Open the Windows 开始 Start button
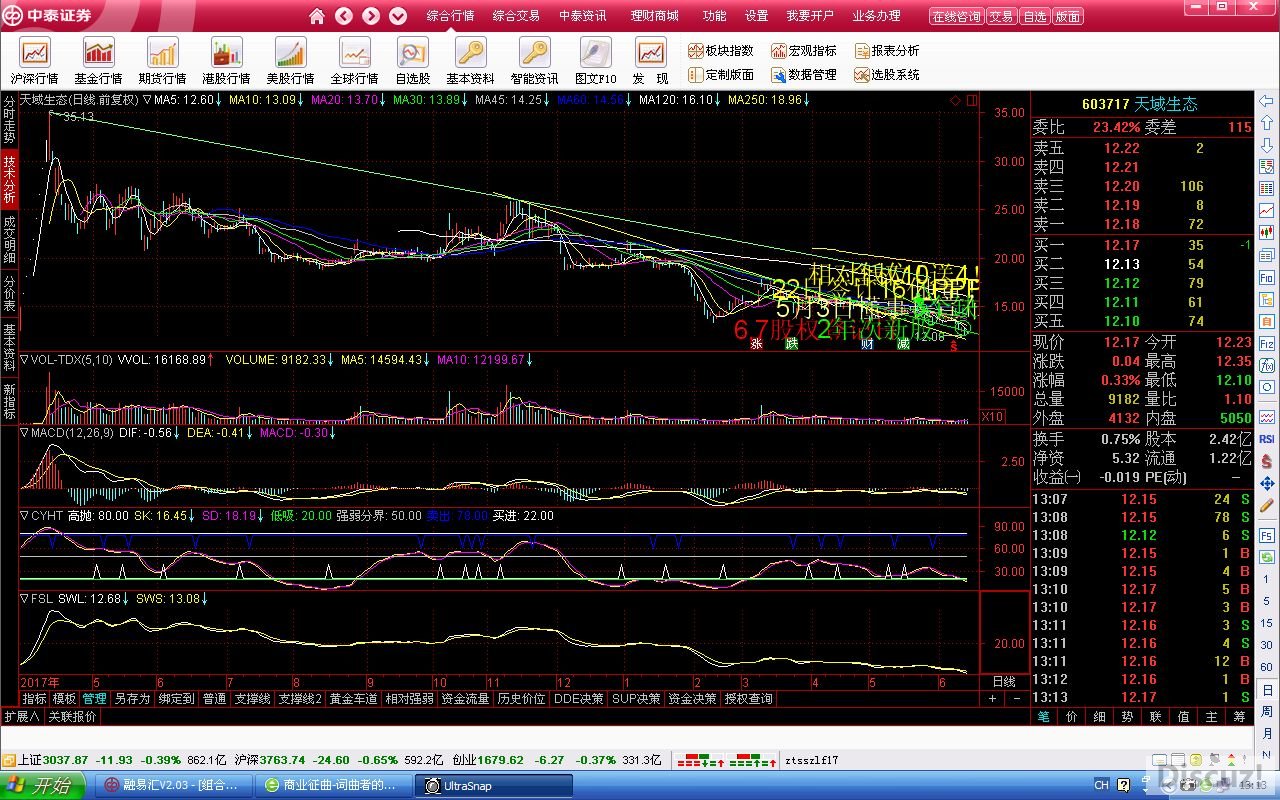Viewport: 1280px width, 800px height. coord(42,786)
